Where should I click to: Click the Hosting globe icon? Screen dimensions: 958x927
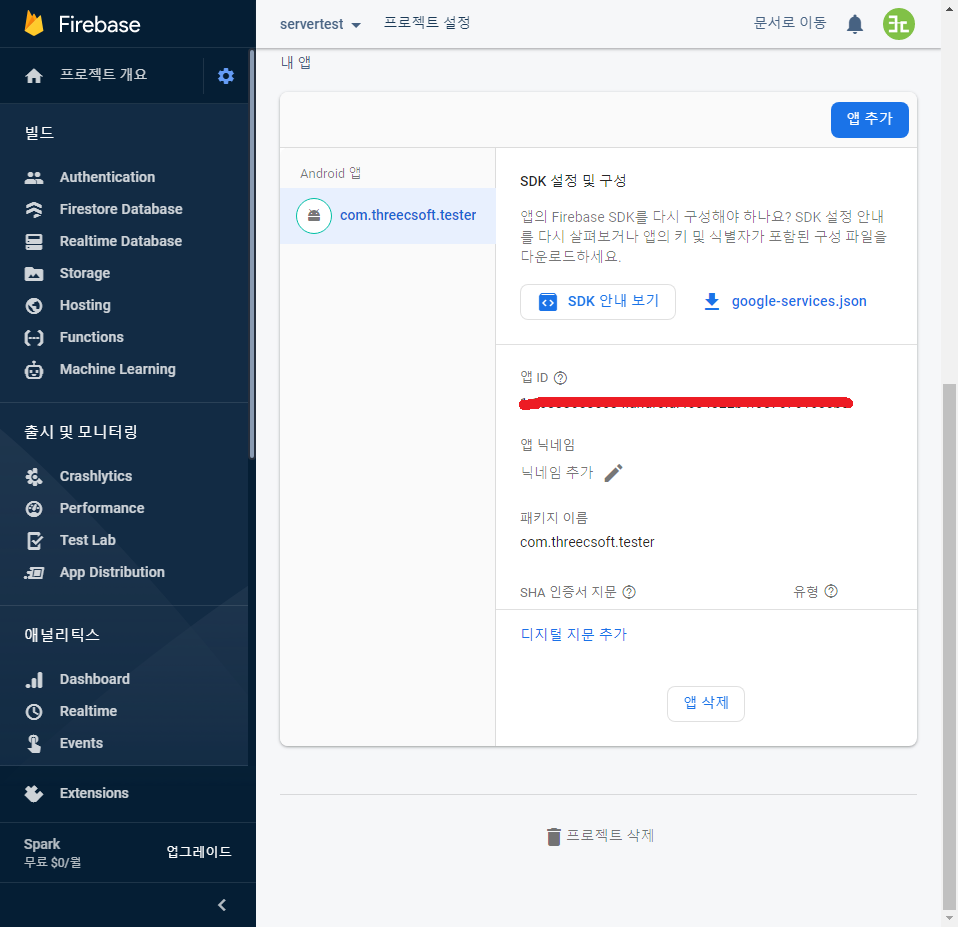tap(34, 306)
